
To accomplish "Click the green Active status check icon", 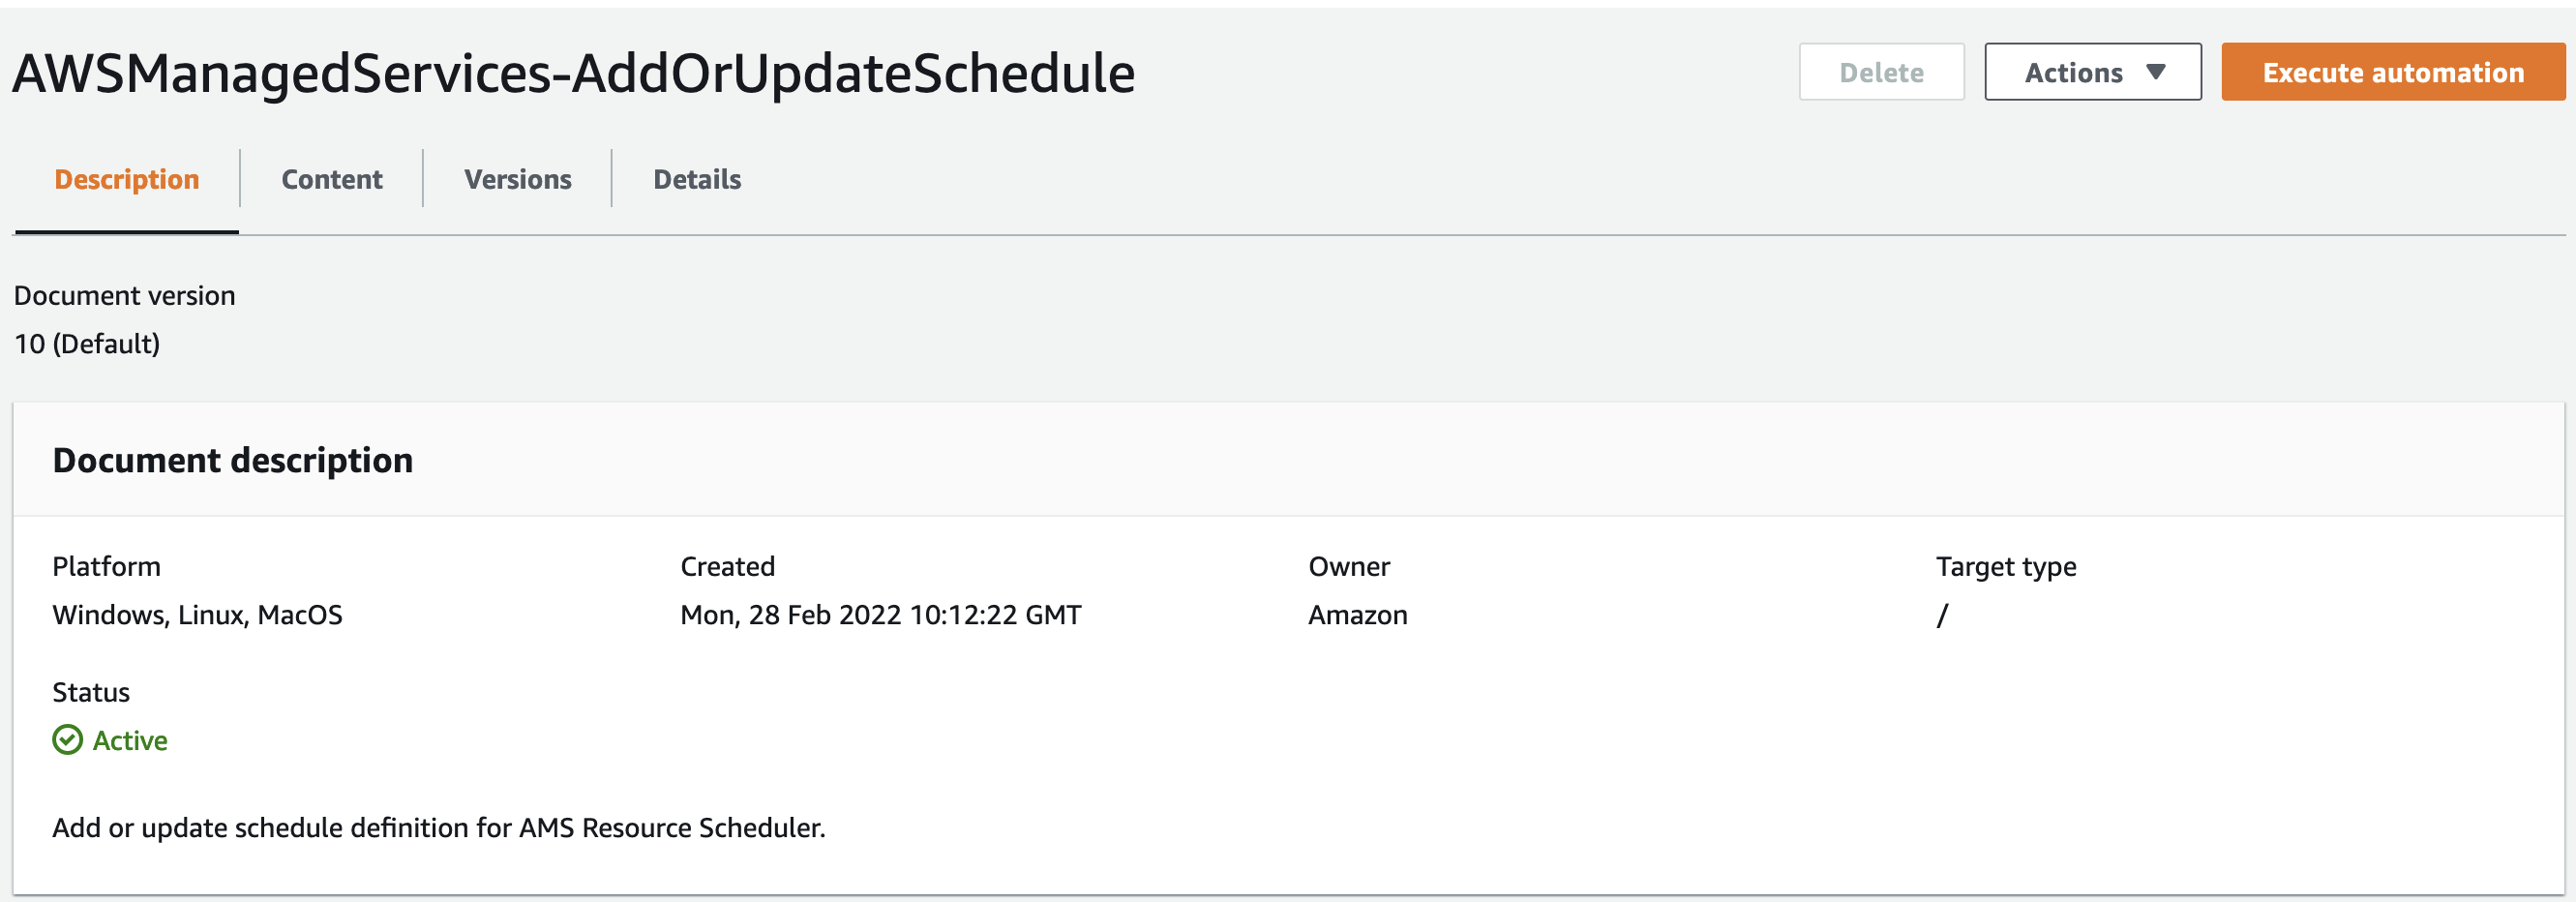I will tap(66, 740).
